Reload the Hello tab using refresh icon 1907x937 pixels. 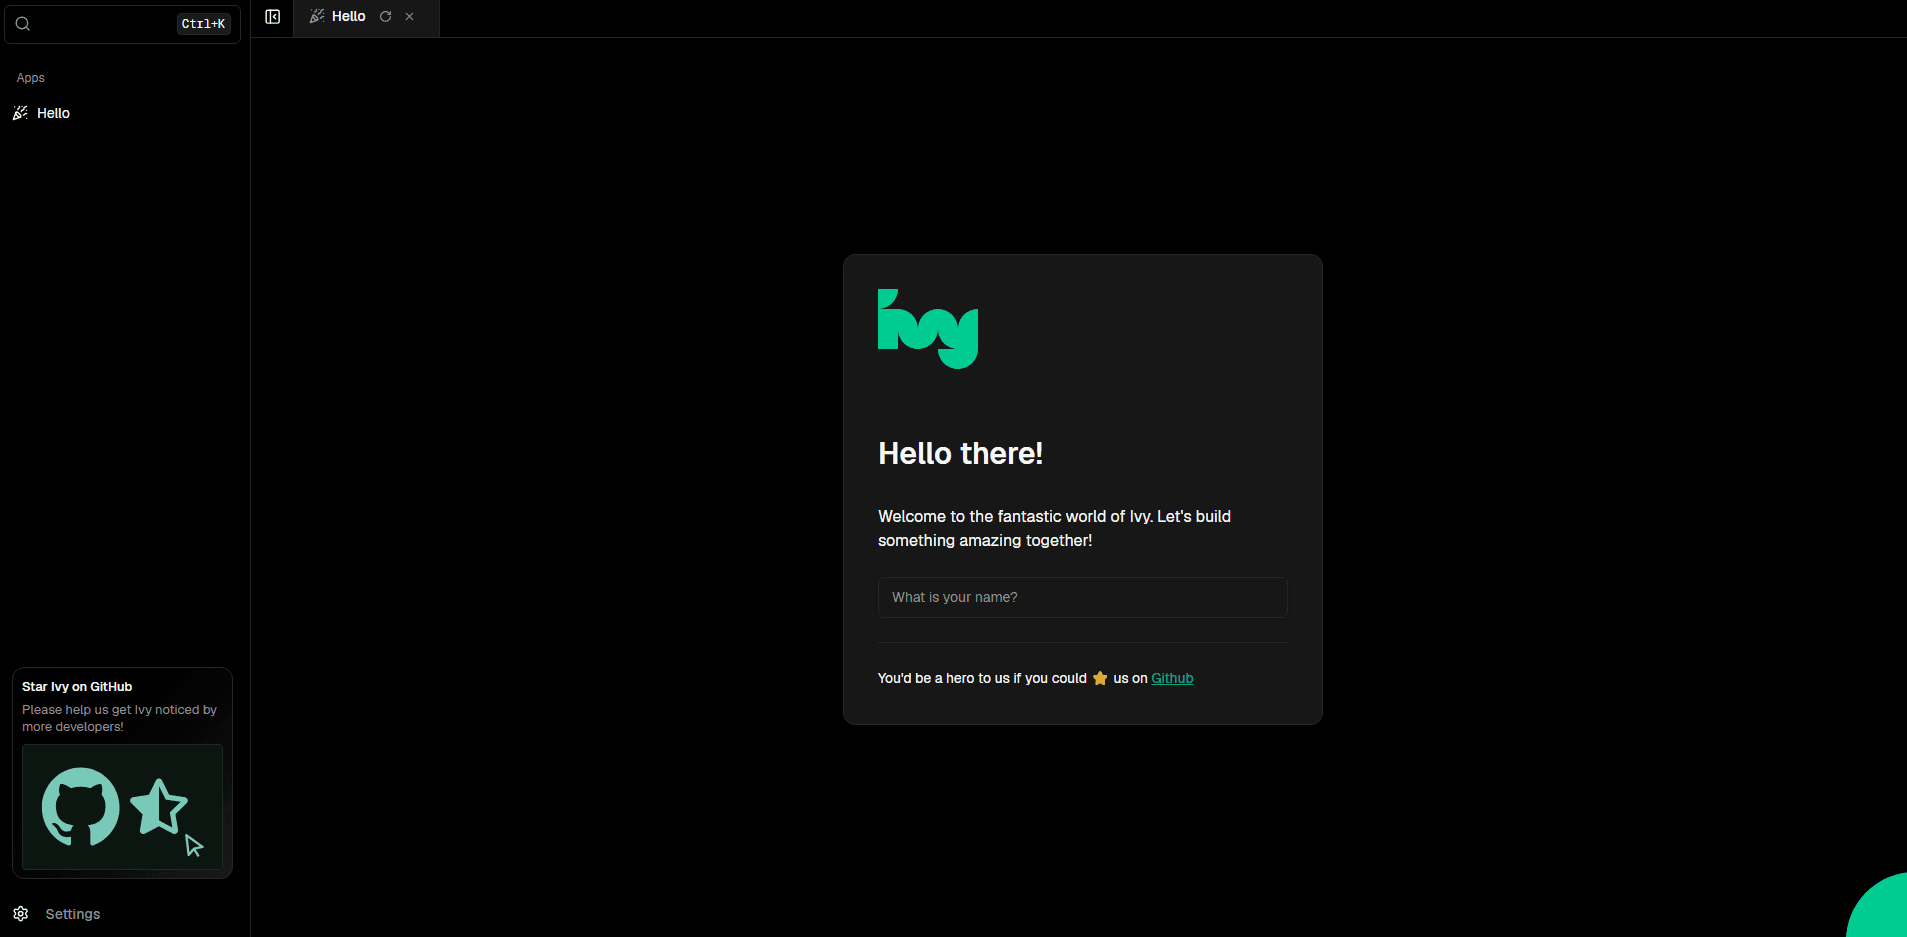(385, 17)
